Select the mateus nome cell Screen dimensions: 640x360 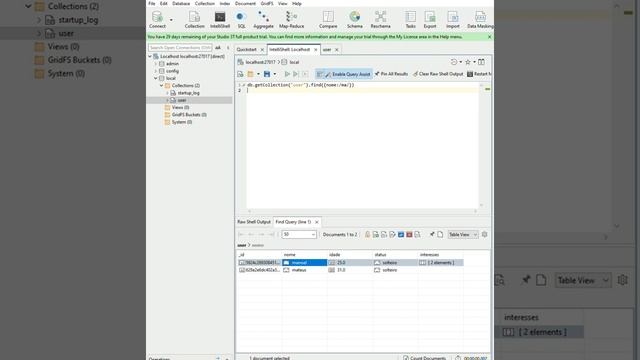click(x=304, y=270)
